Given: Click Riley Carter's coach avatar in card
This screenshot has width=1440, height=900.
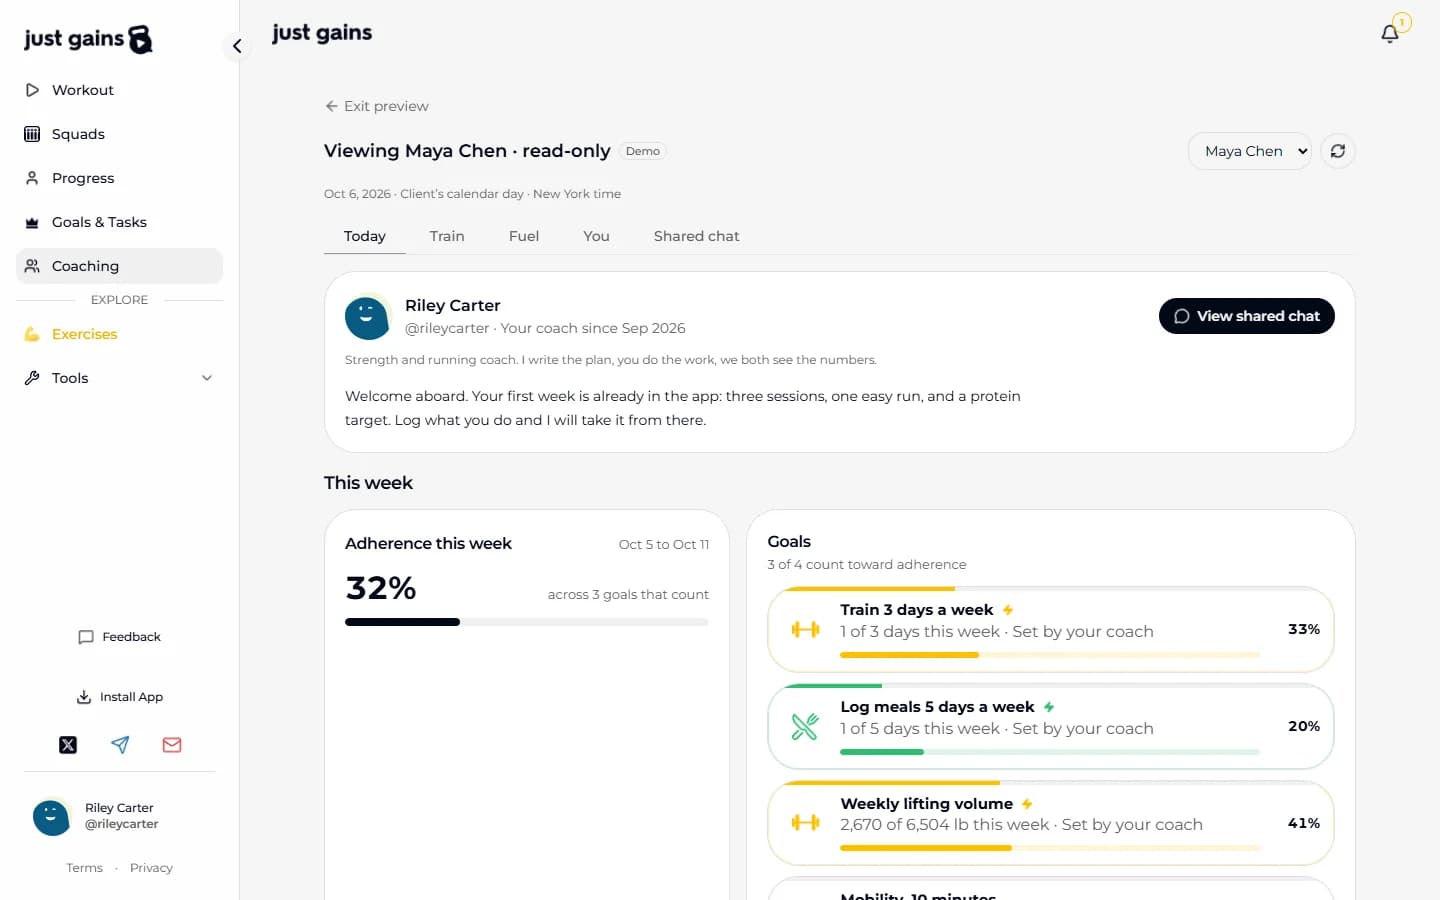Looking at the screenshot, I should (367, 317).
